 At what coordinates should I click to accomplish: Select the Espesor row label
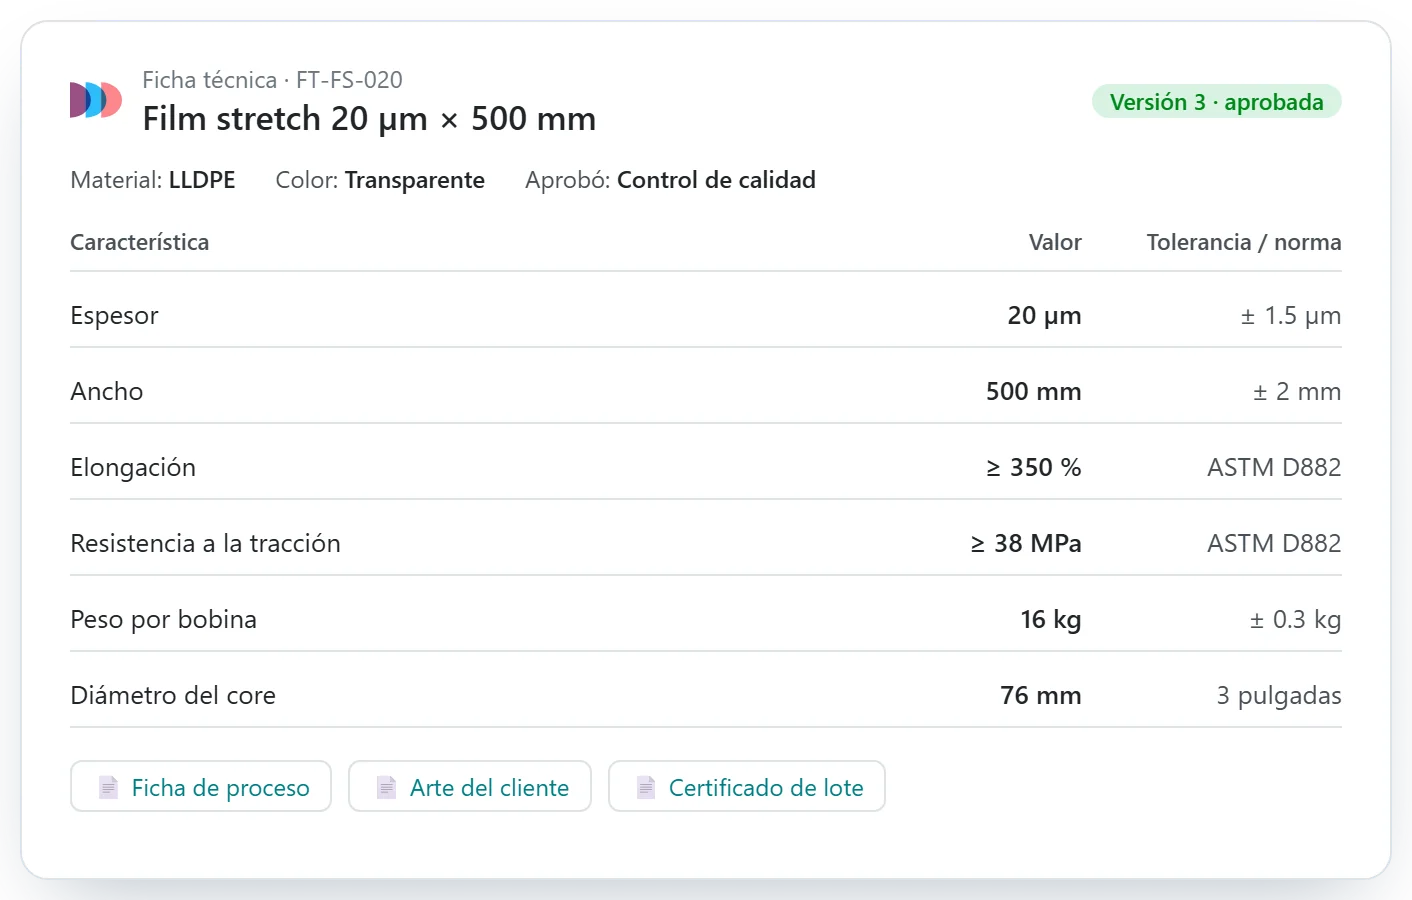click(114, 316)
